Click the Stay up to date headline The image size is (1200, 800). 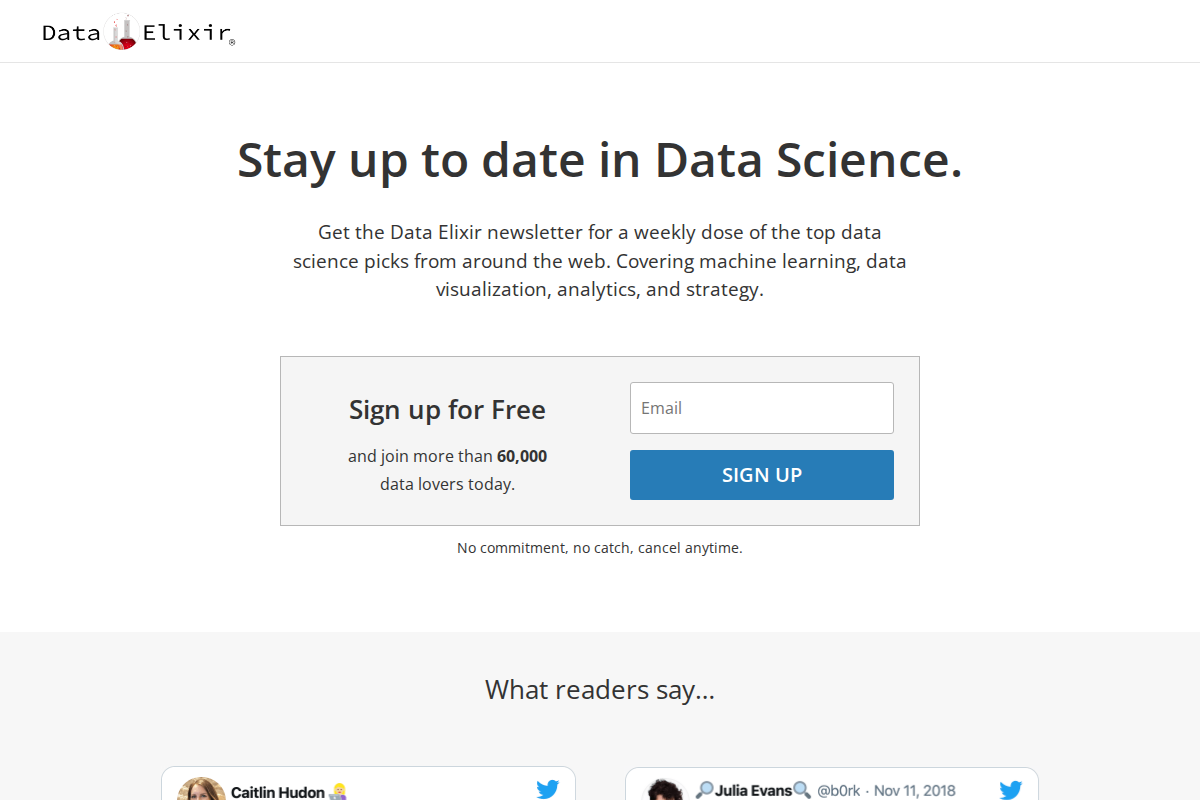[599, 161]
